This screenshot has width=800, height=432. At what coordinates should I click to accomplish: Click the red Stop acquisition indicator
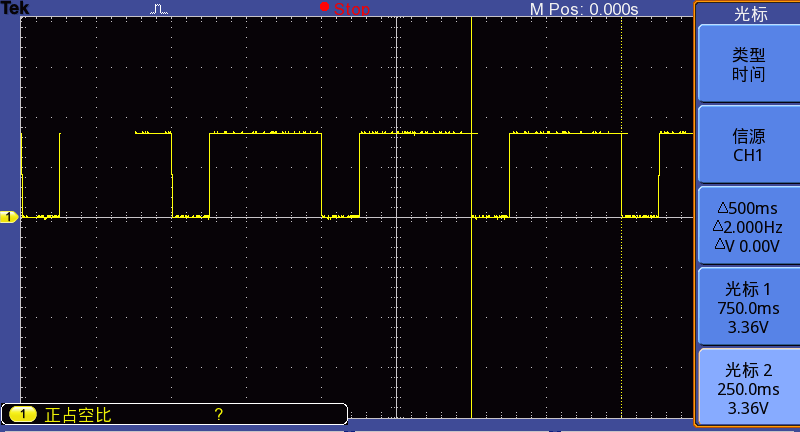(345, 8)
